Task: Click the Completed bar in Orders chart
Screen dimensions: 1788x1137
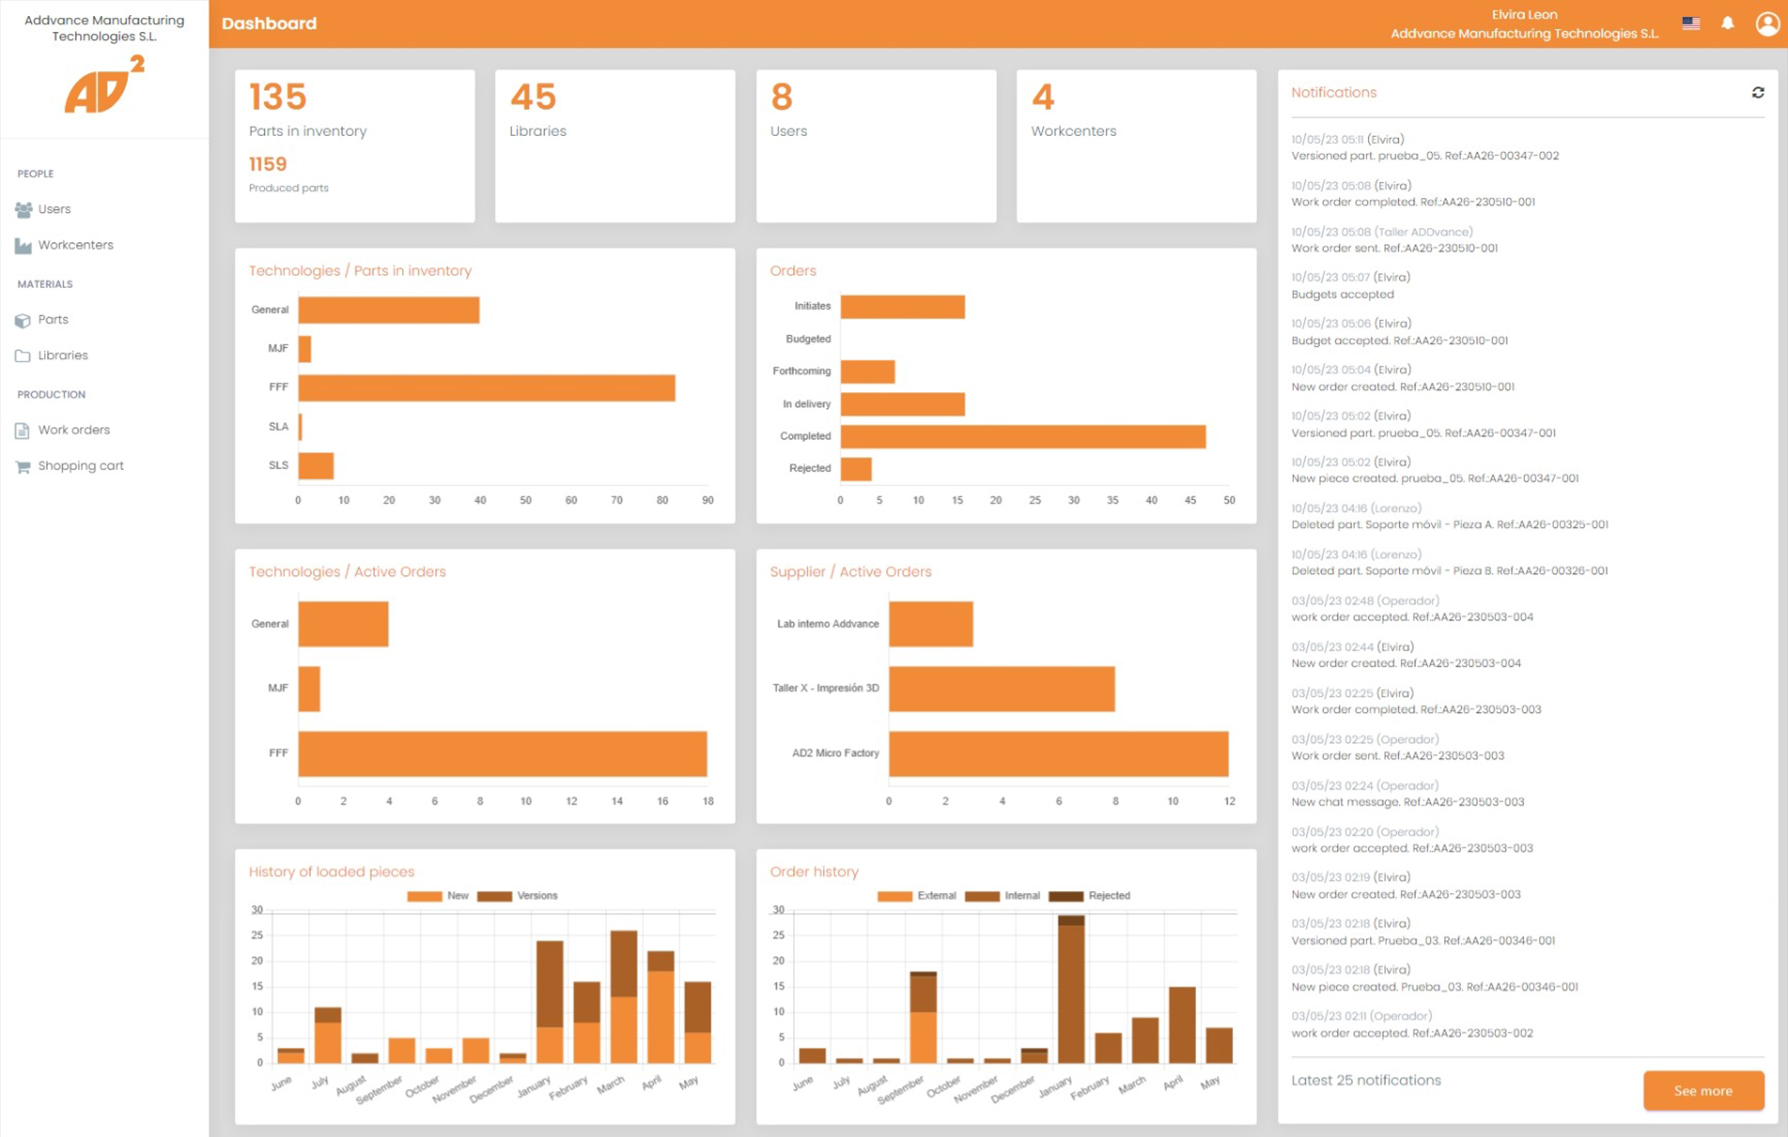Action: tap(1022, 437)
